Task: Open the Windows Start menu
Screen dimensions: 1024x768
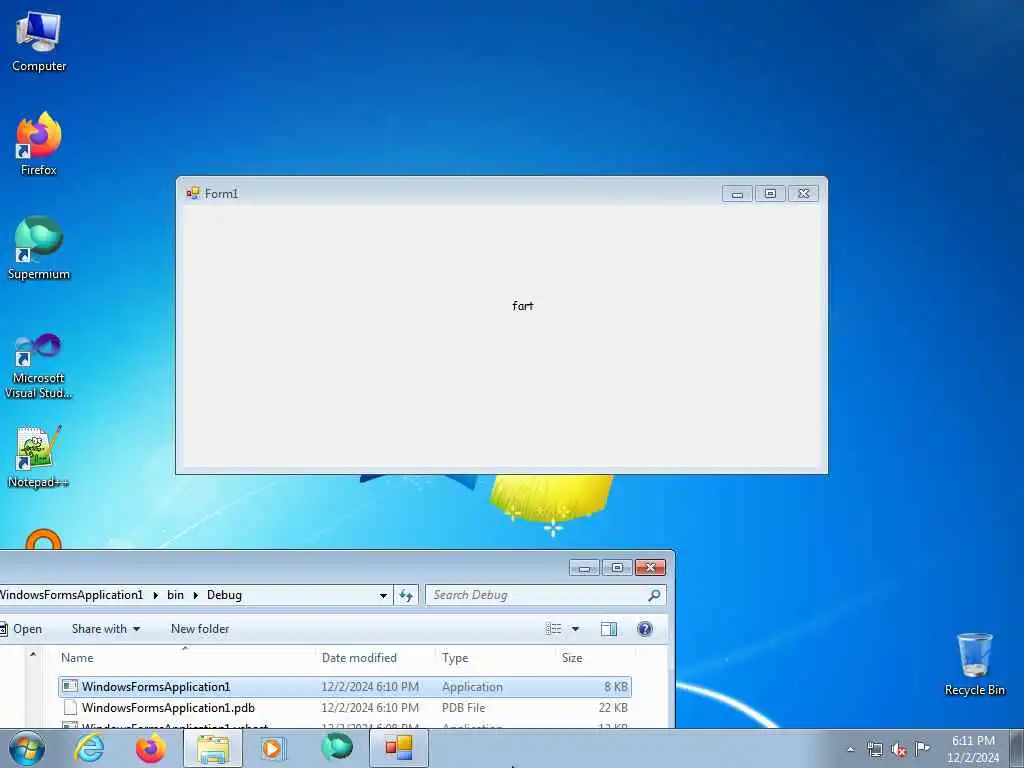Action: point(27,748)
